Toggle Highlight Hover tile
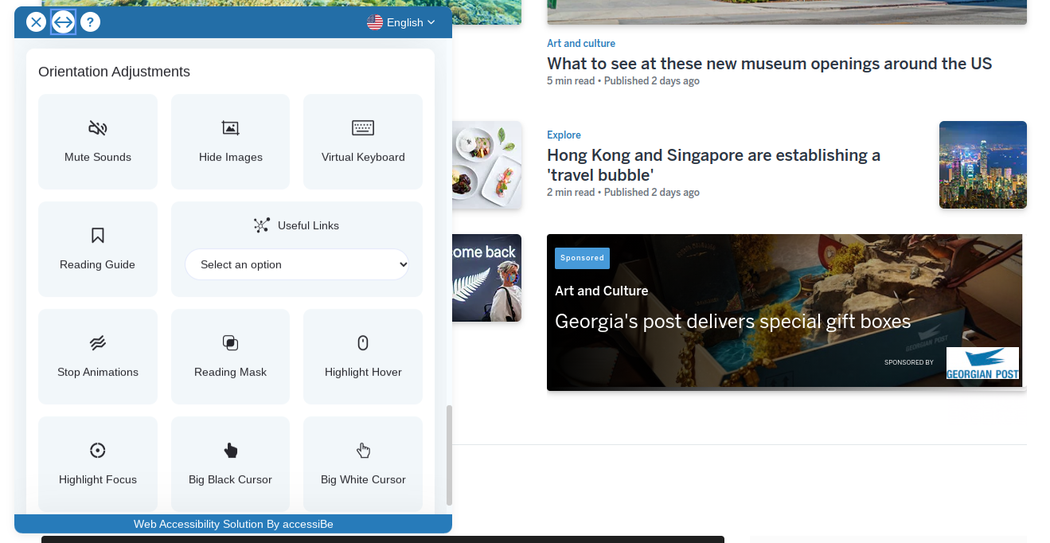 [x=363, y=356]
